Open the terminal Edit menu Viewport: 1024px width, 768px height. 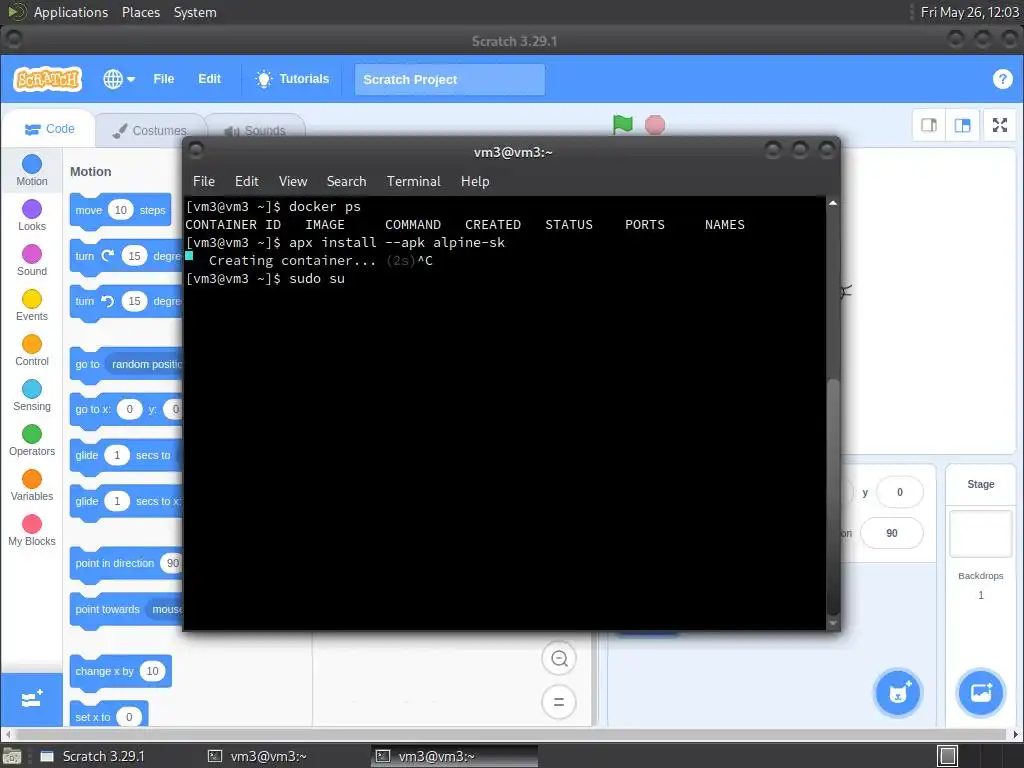tap(246, 181)
